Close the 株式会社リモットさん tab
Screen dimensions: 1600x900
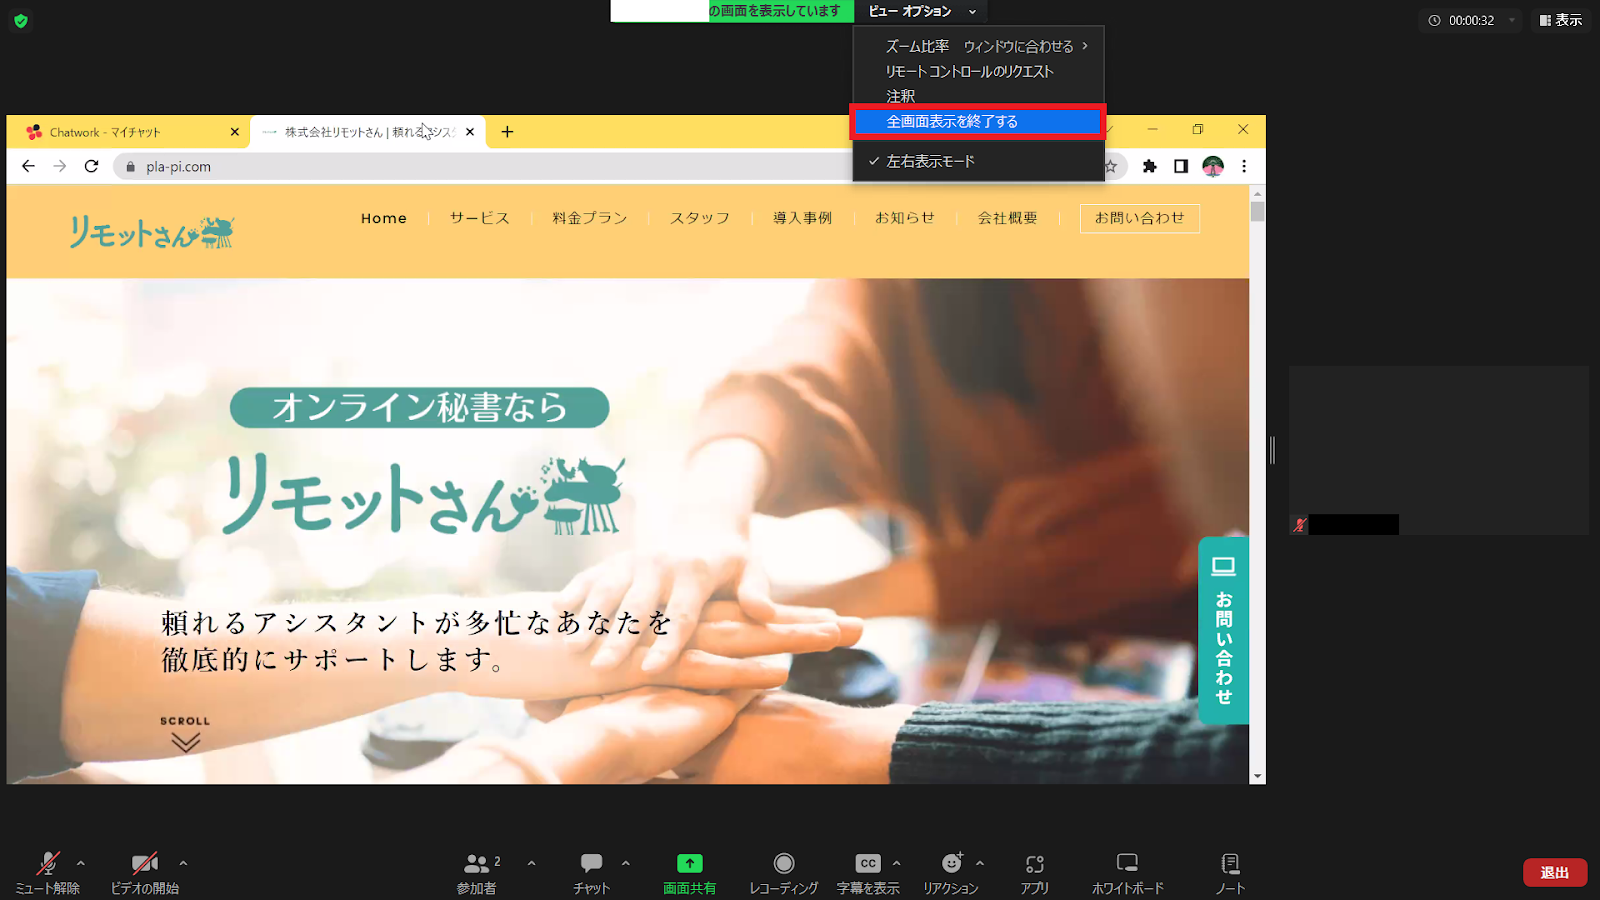point(470,132)
